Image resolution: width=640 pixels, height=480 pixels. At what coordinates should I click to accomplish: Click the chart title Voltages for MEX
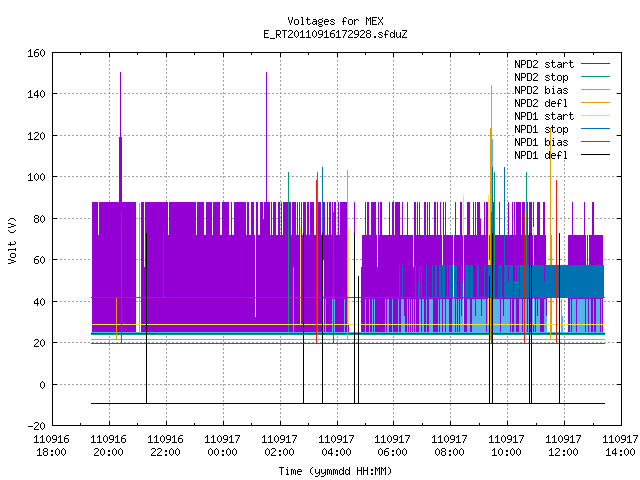tap(335, 21)
